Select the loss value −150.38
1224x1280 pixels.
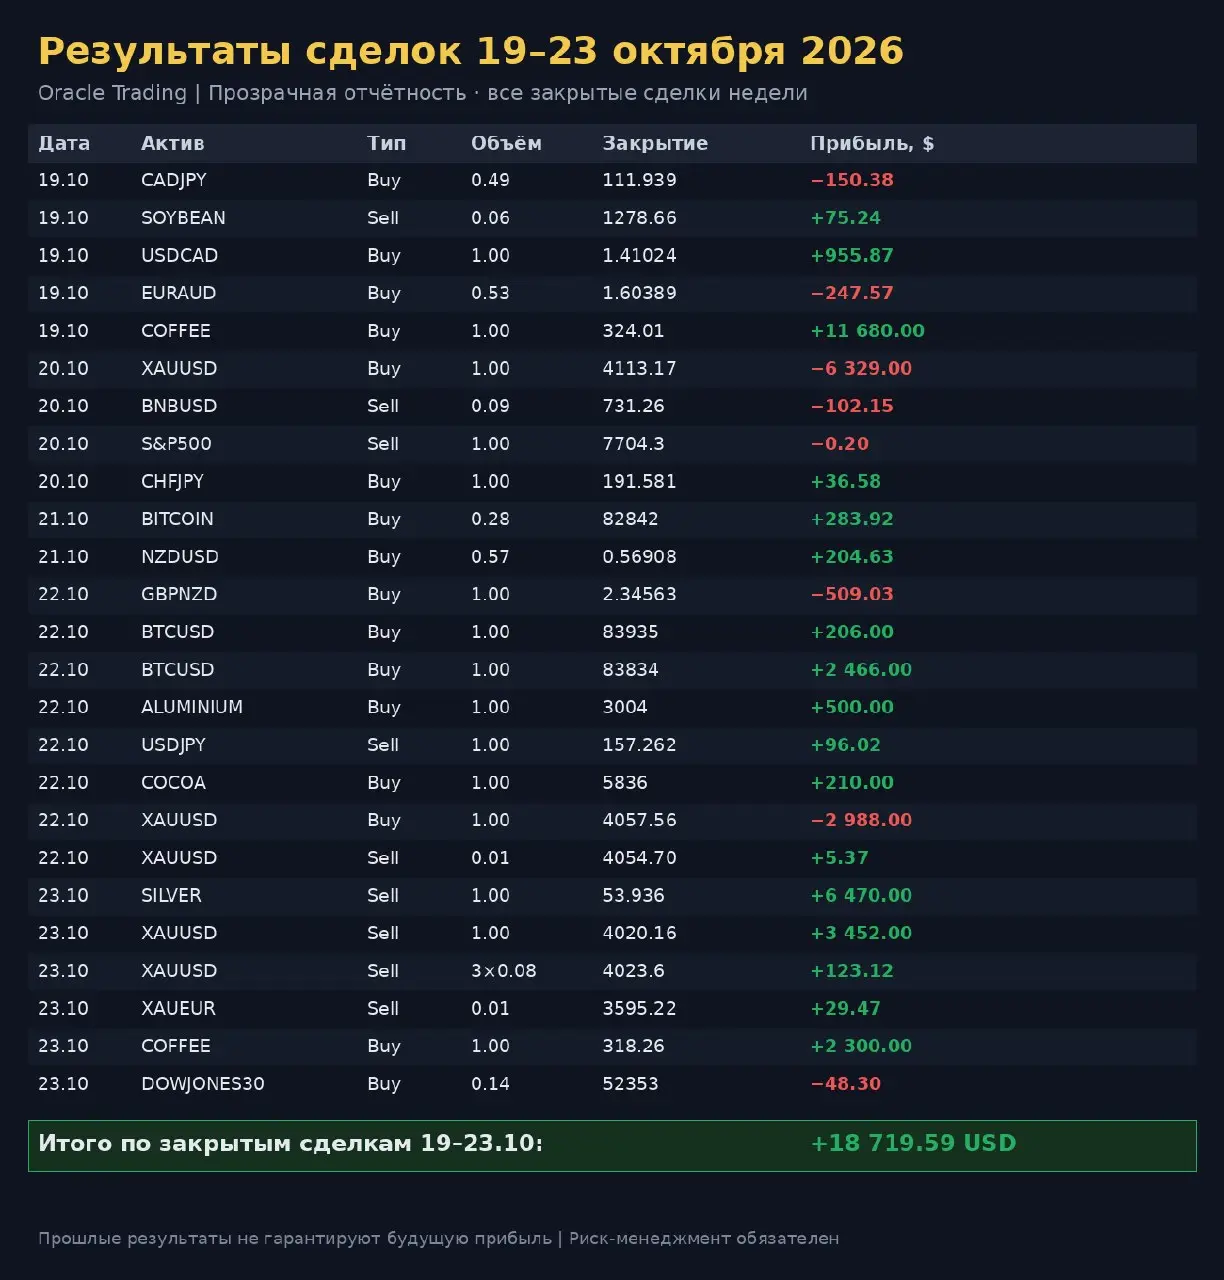pyautogui.click(x=852, y=180)
